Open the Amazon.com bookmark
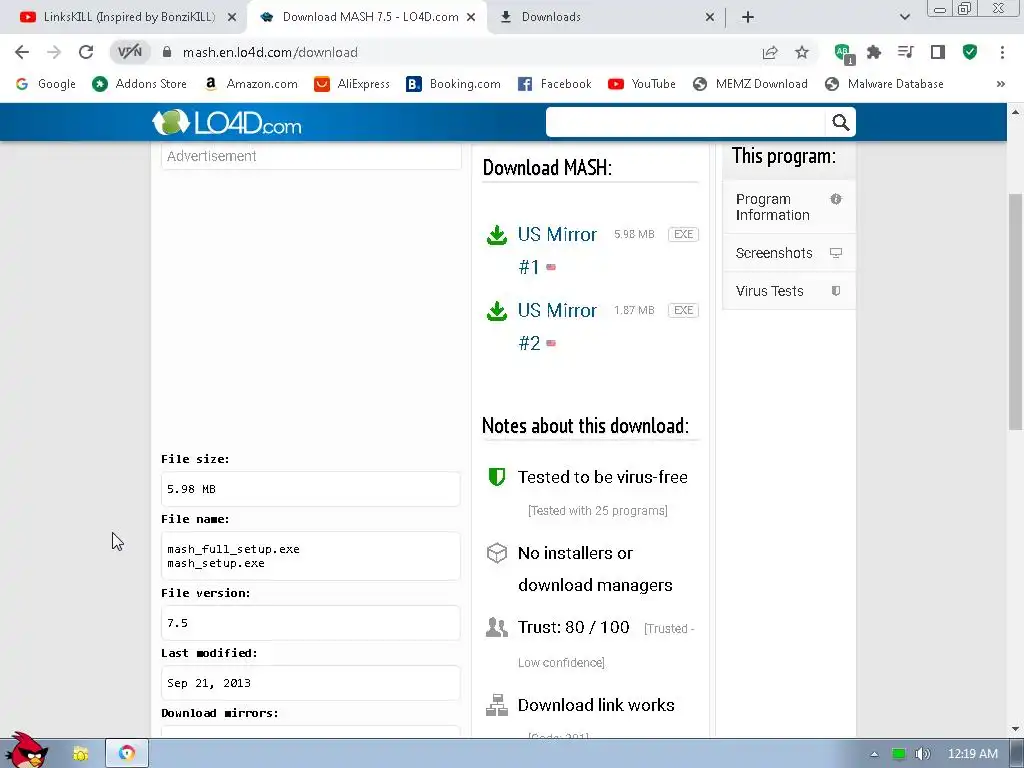 (250, 84)
